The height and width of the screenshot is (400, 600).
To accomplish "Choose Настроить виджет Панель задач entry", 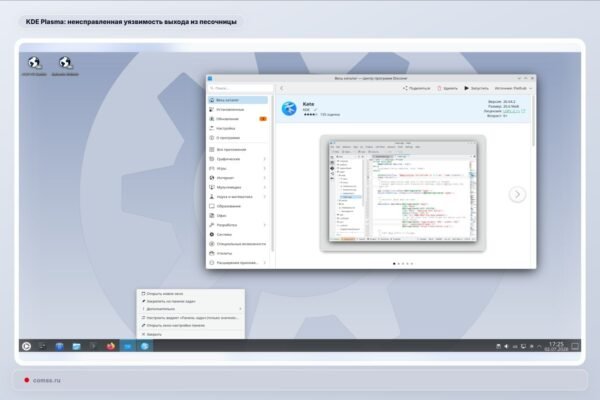I will pos(191,318).
